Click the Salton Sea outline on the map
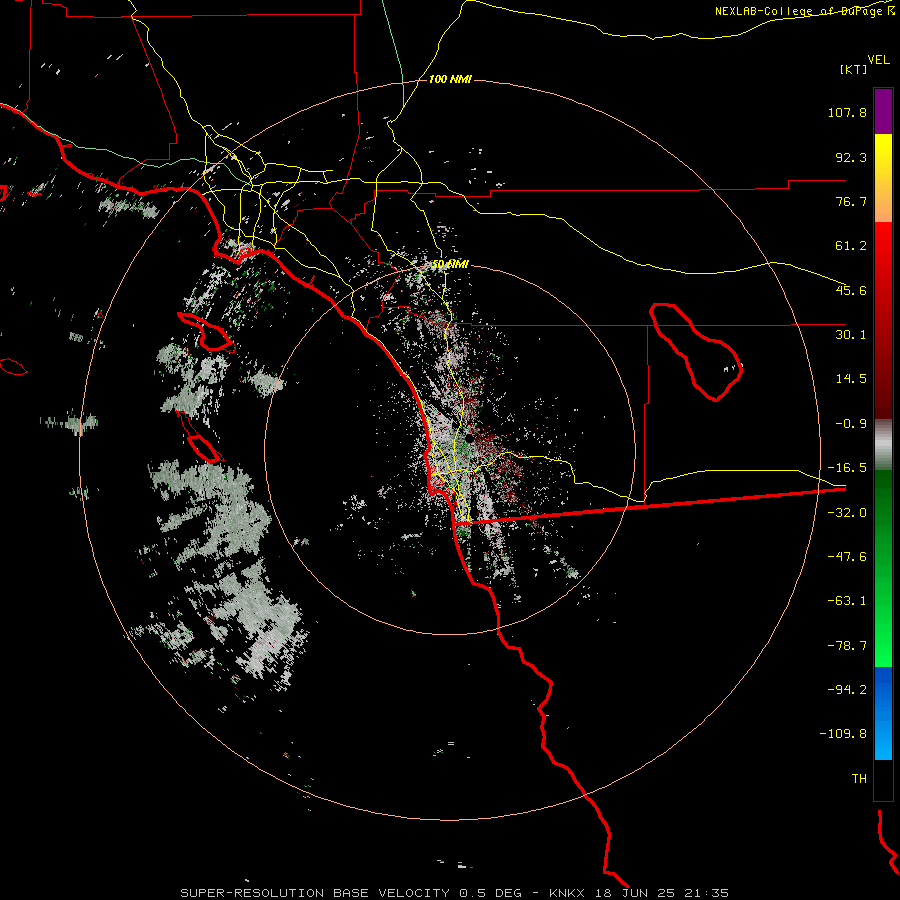The height and width of the screenshot is (900, 900). point(696,351)
